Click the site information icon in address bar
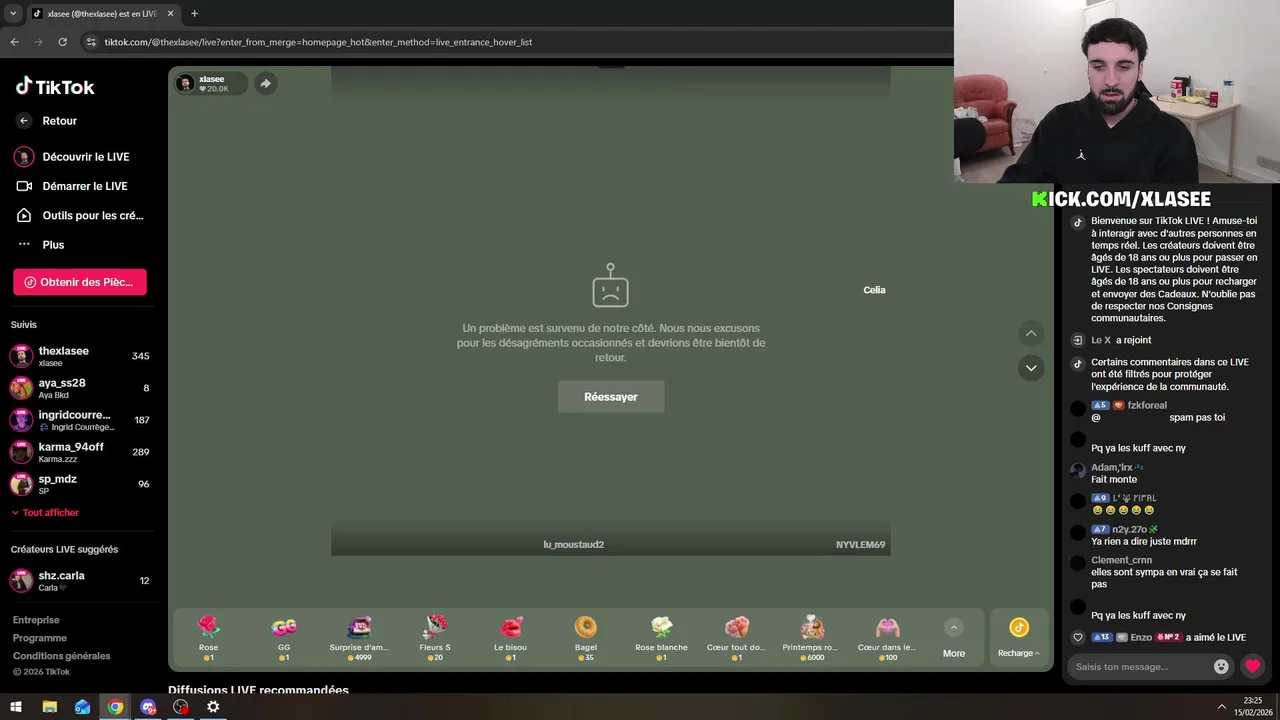 coord(91,42)
